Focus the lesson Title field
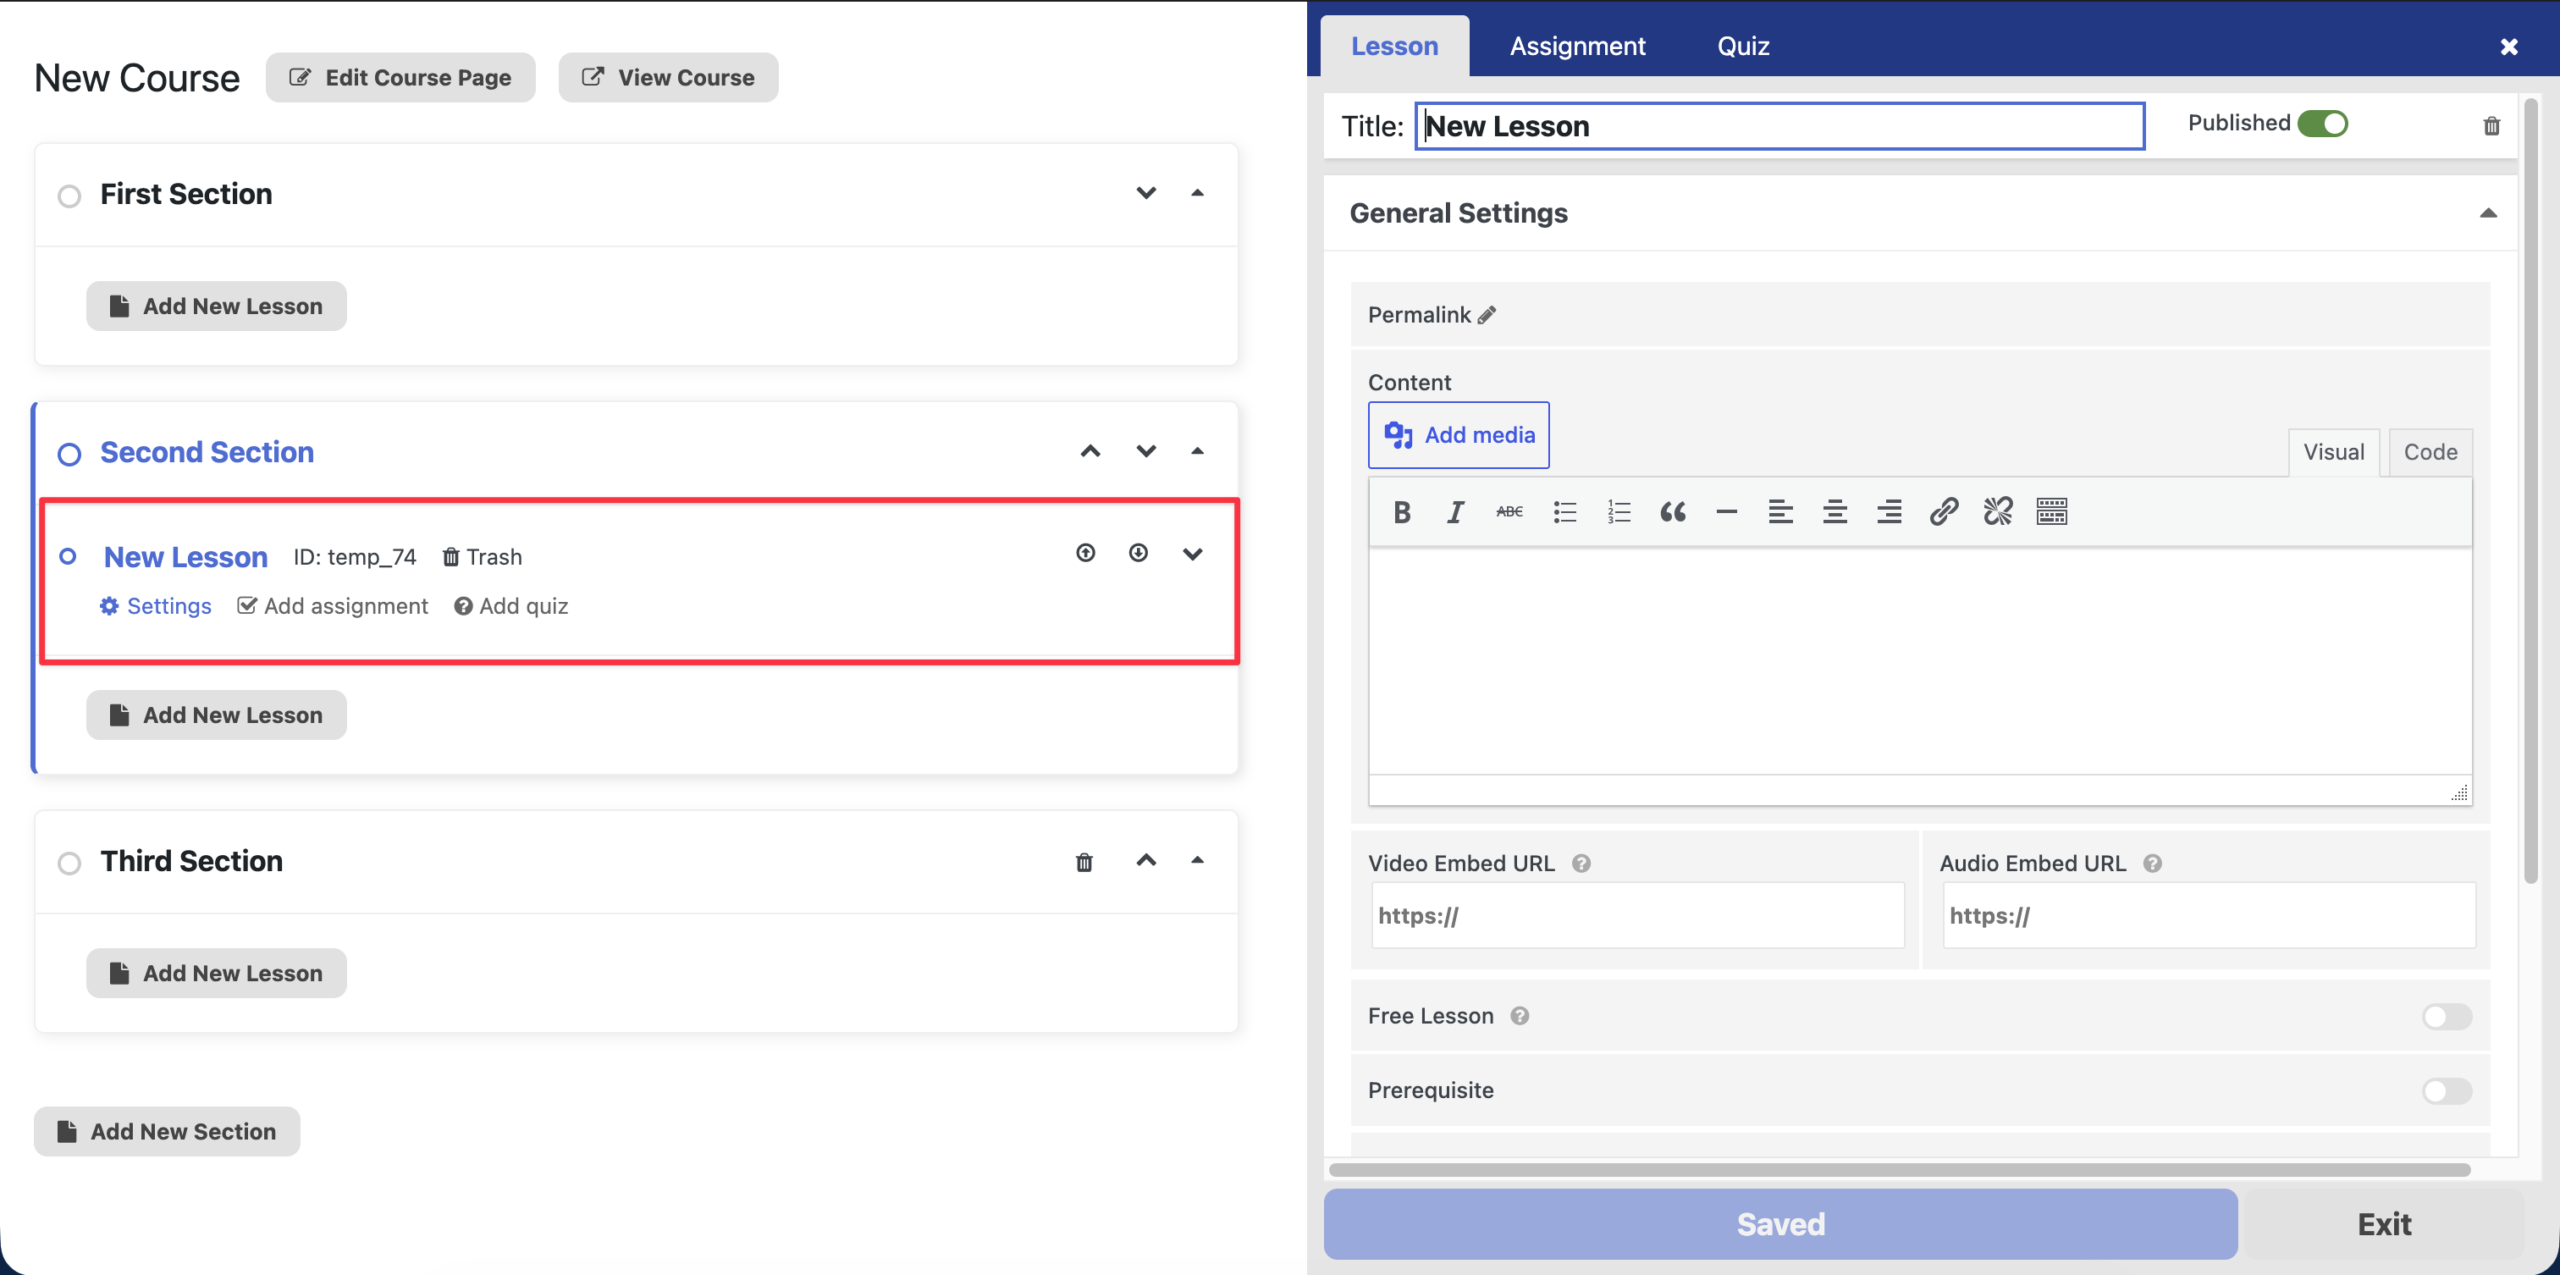The image size is (2560, 1275). point(1780,126)
